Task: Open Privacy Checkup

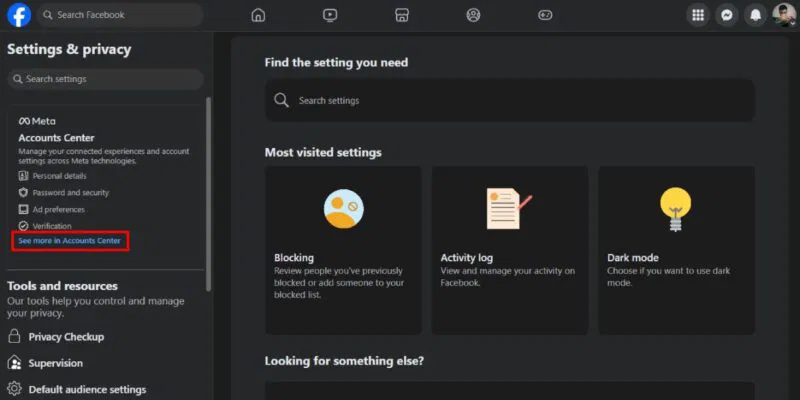Action: pyautogui.click(x=66, y=337)
